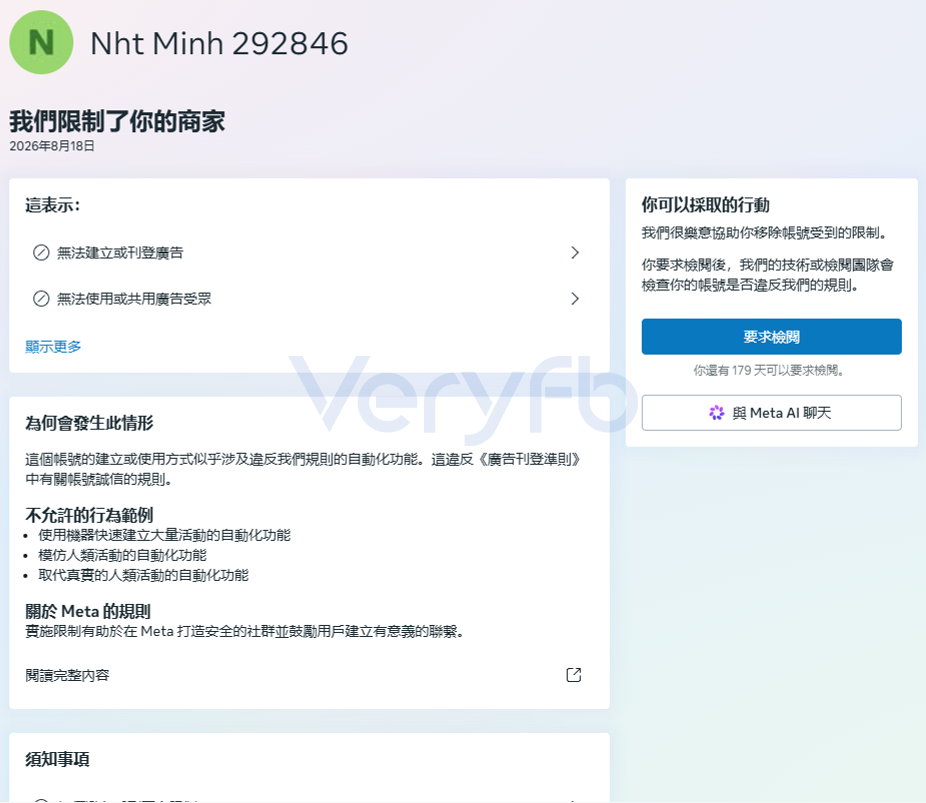The width and height of the screenshot is (926, 803).
Task: Click the 為何會發生此情形 heading
Action: point(89,423)
